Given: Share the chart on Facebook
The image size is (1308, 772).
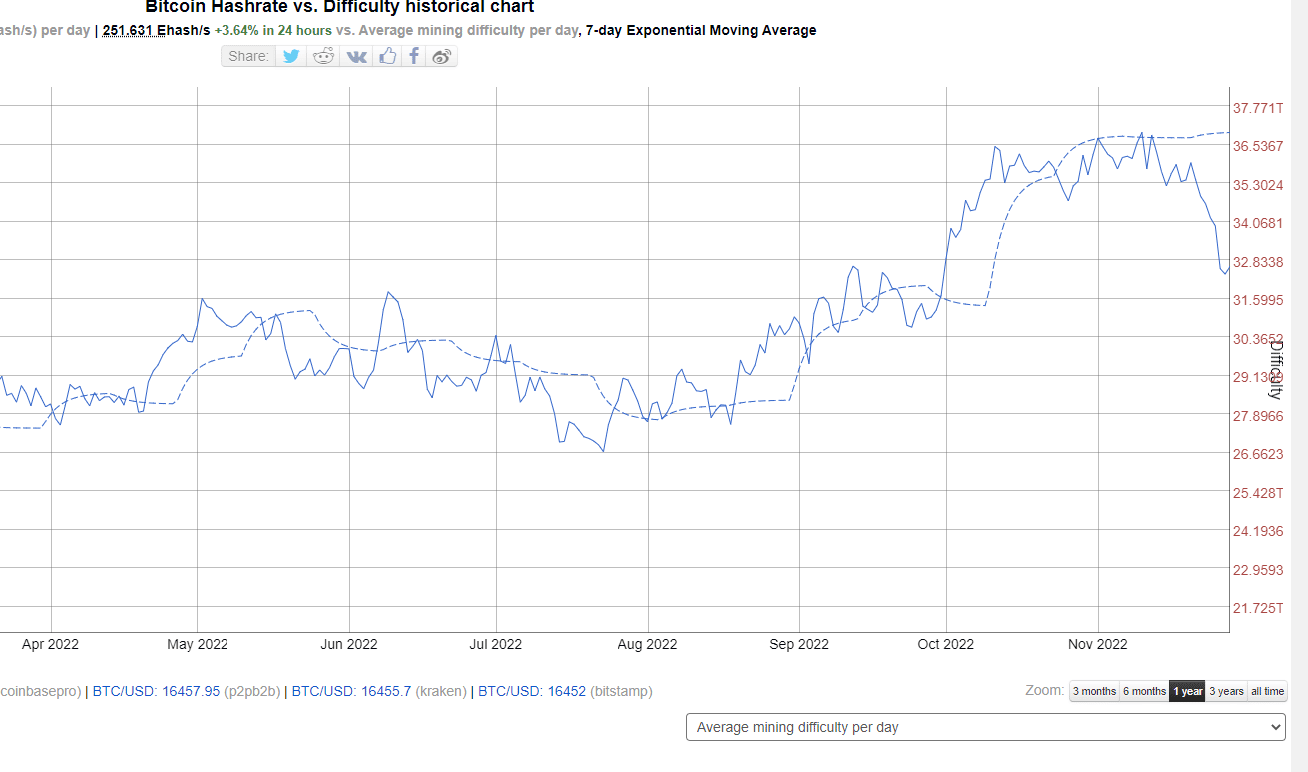Looking at the screenshot, I should (x=414, y=56).
